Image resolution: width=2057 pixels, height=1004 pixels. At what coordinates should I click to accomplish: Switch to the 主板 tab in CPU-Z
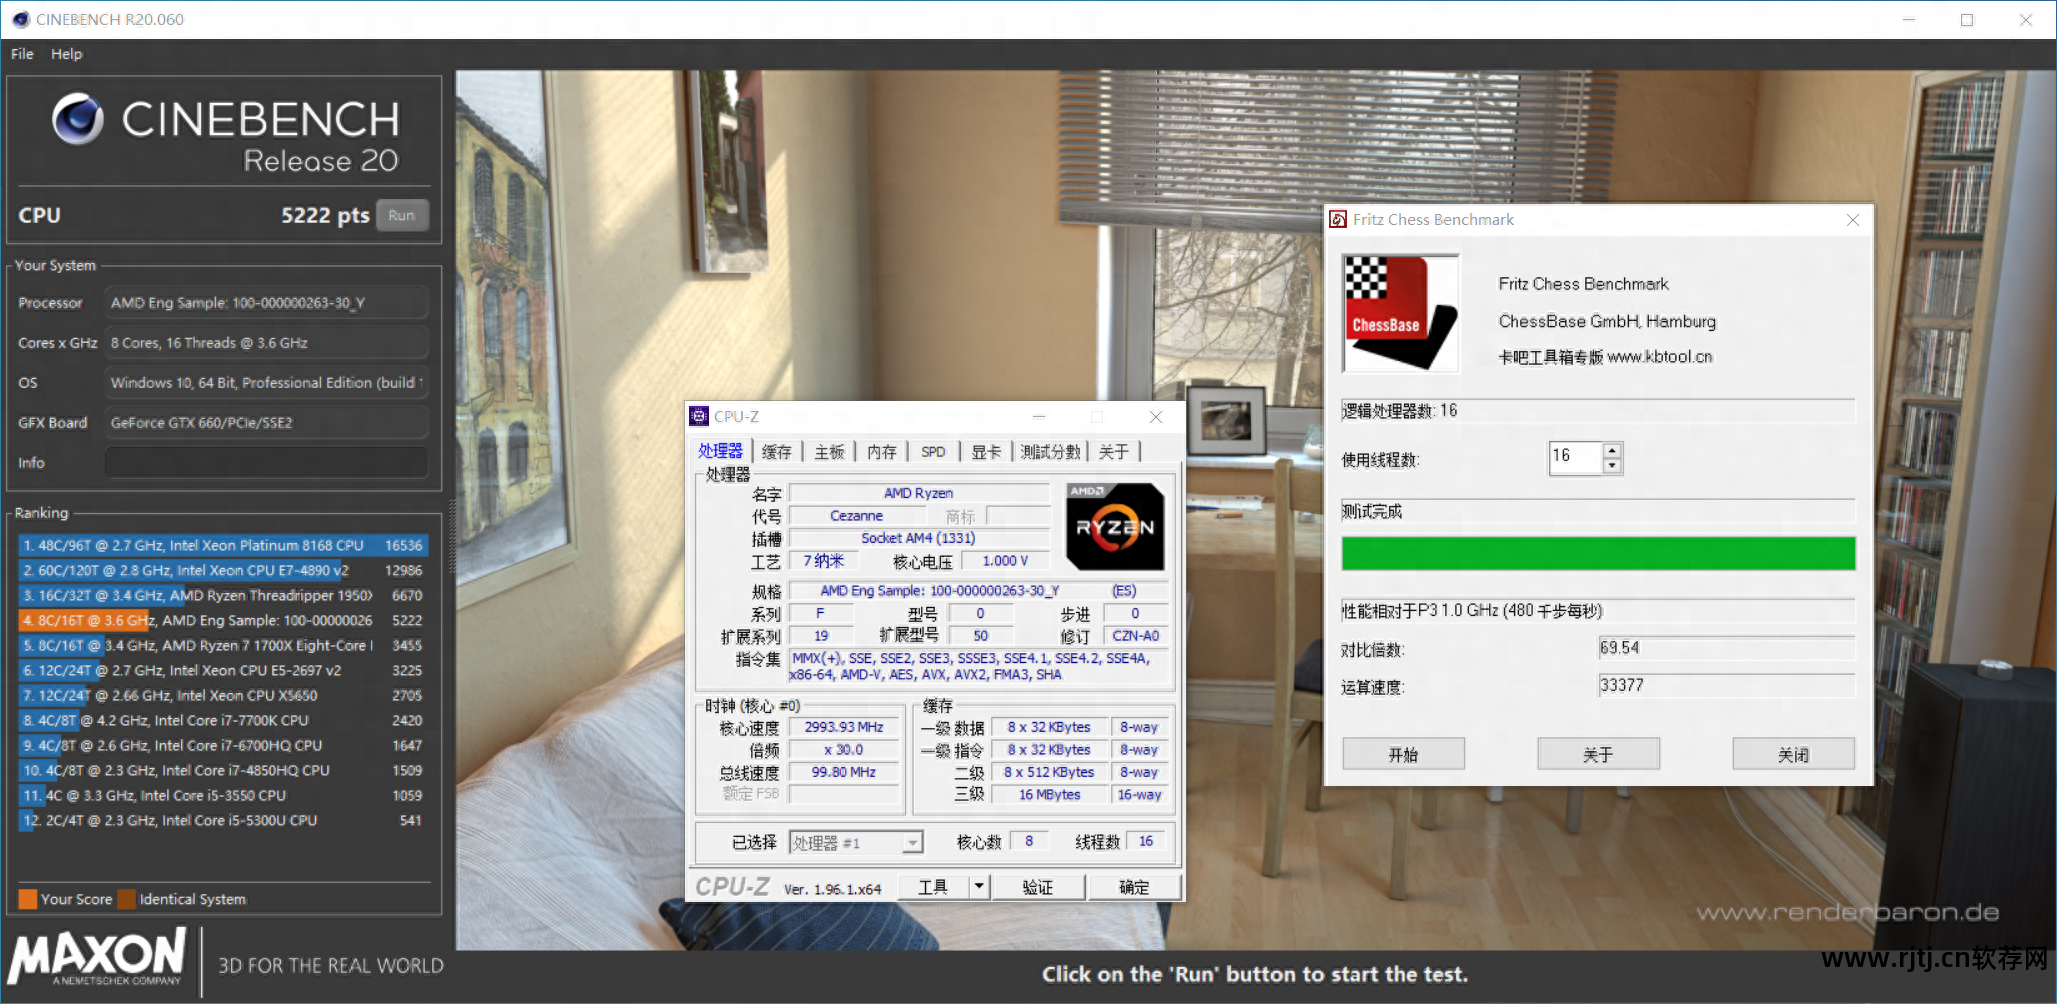(x=829, y=452)
